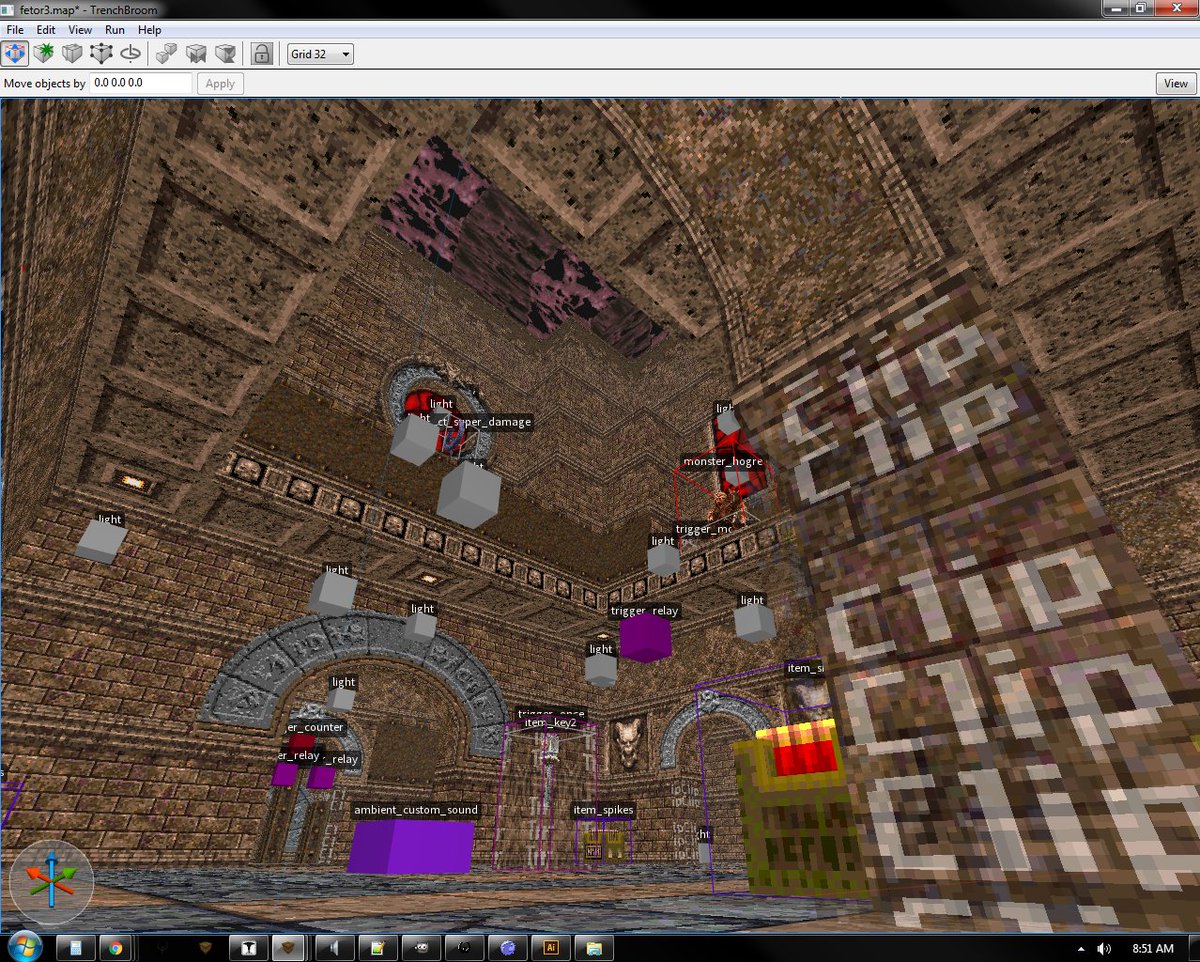This screenshot has height=962, width=1200.
Task: Activate the Clip tool in toolbar
Action: pos(72,53)
